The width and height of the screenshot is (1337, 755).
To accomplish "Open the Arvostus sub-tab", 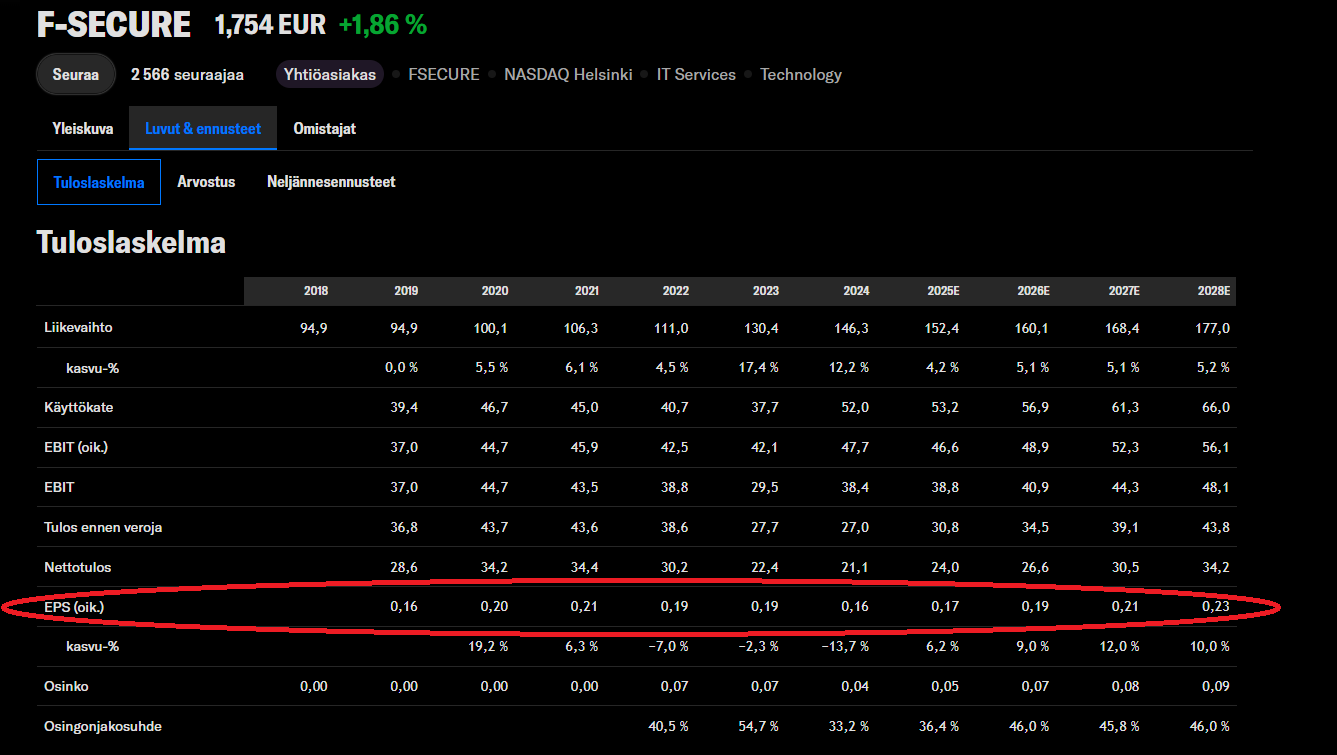I will (206, 182).
